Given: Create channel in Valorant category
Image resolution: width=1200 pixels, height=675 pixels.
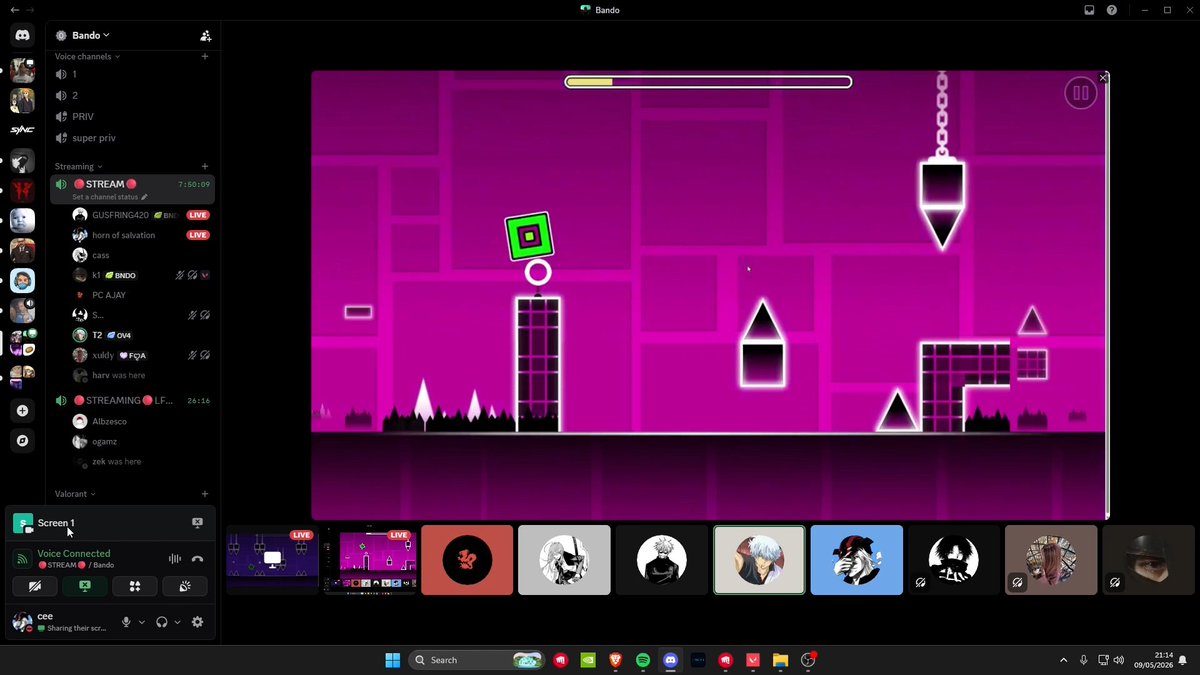Looking at the screenshot, I should point(205,493).
